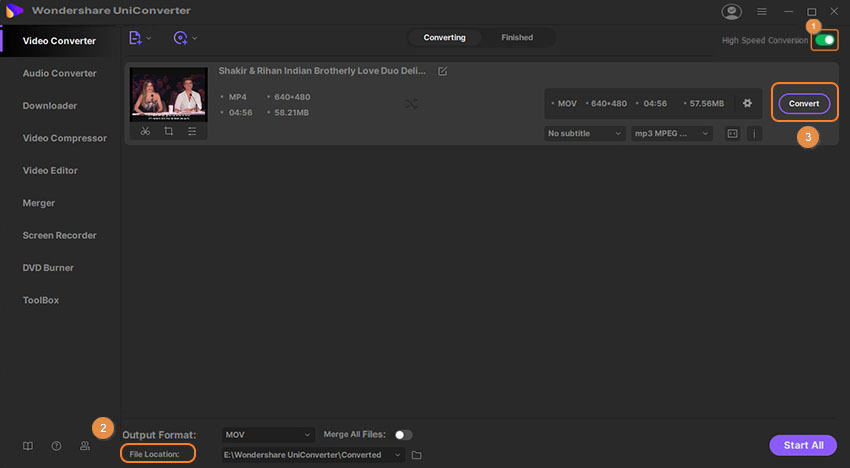The width and height of the screenshot is (850, 468).
Task: Open Video Compressor in sidebar
Action: tap(66, 138)
